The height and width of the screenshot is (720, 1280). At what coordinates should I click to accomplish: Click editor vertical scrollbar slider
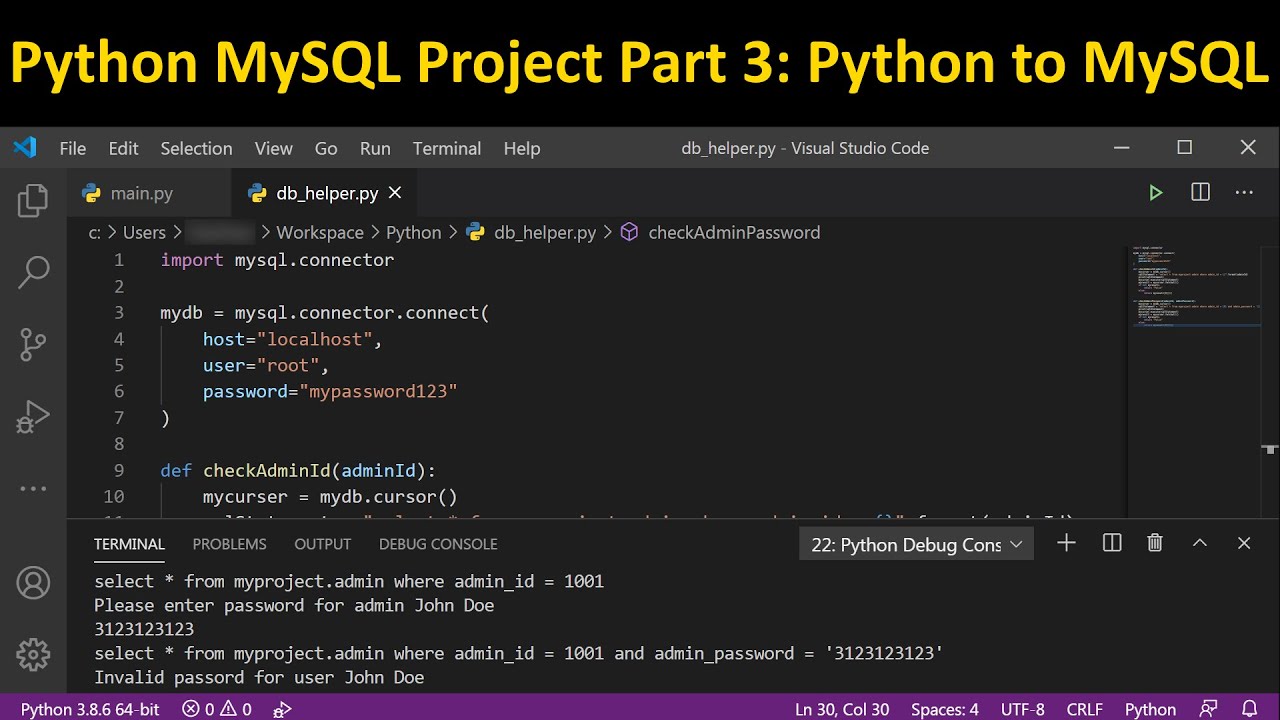1271,350
